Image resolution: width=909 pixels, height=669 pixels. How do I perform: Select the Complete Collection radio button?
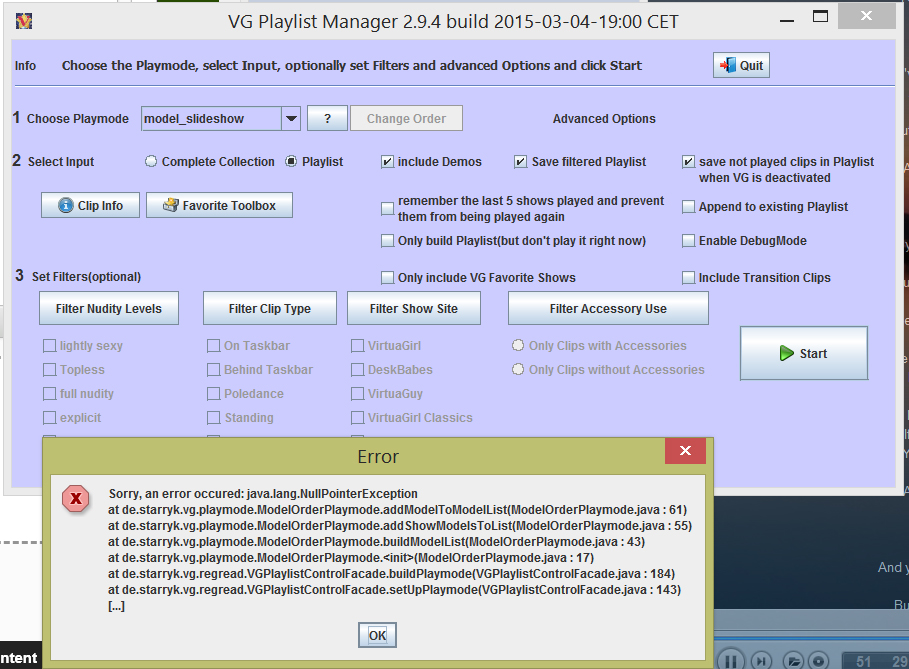pyautogui.click(x=151, y=162)
